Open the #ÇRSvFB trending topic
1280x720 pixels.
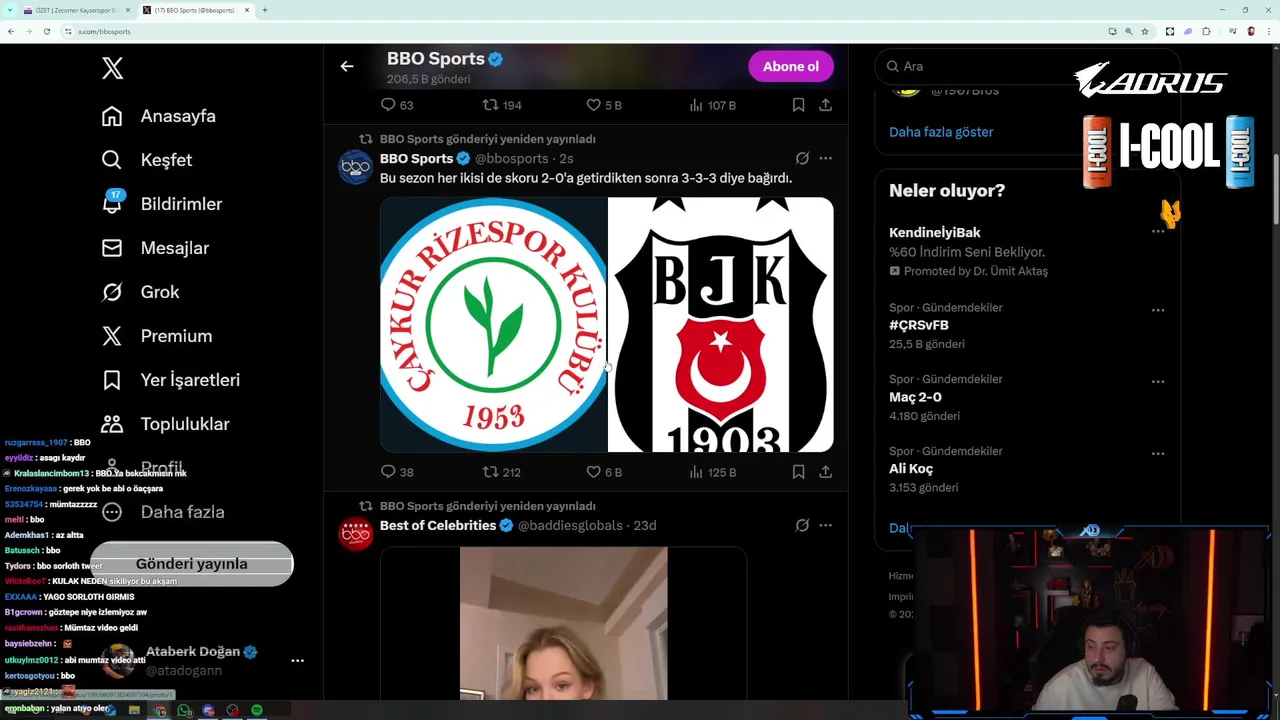pyautogui.click(x=919, y=325)
